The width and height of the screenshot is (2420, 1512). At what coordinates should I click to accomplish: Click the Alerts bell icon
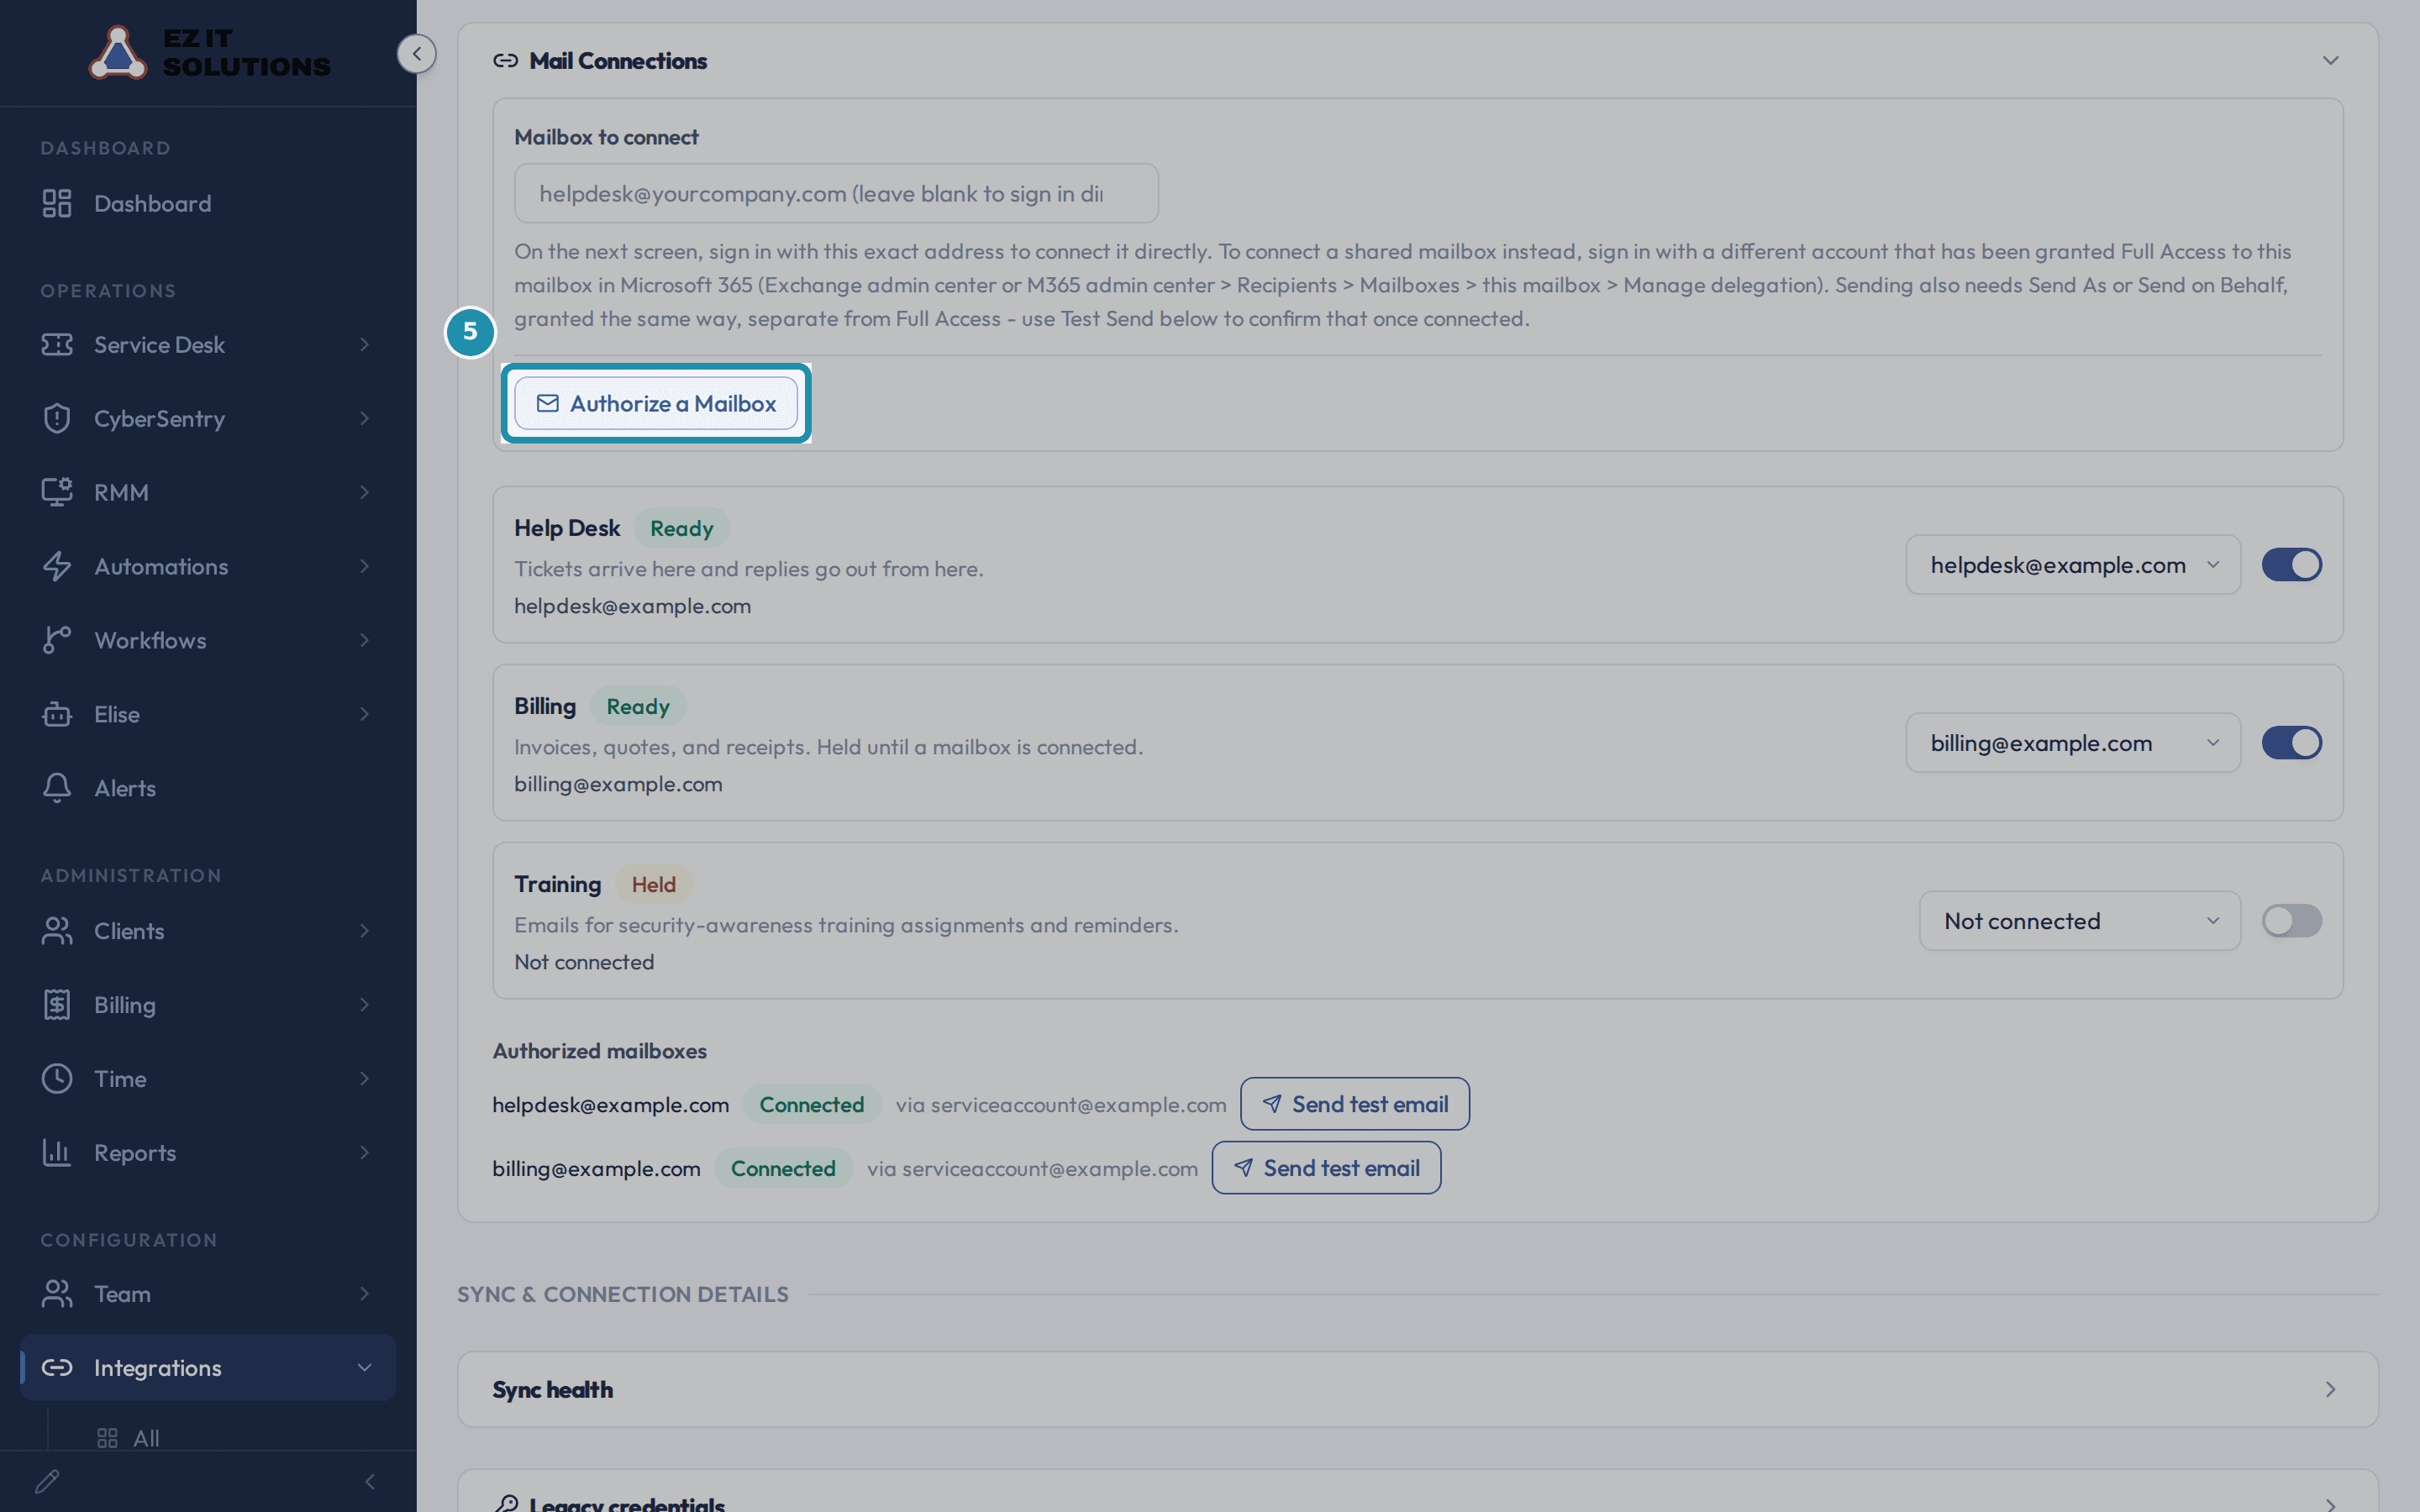point(57,788)
